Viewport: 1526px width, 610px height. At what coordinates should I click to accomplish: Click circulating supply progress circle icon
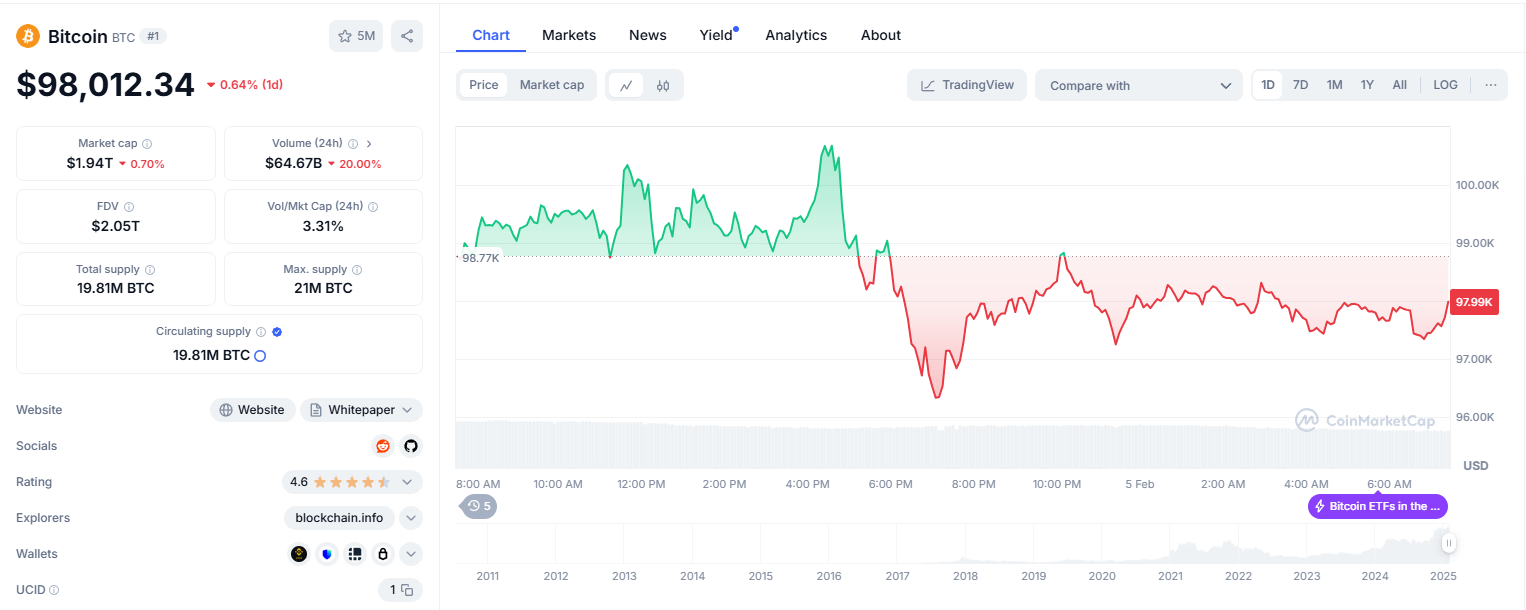pyautogui.click(x=260, y=356)
